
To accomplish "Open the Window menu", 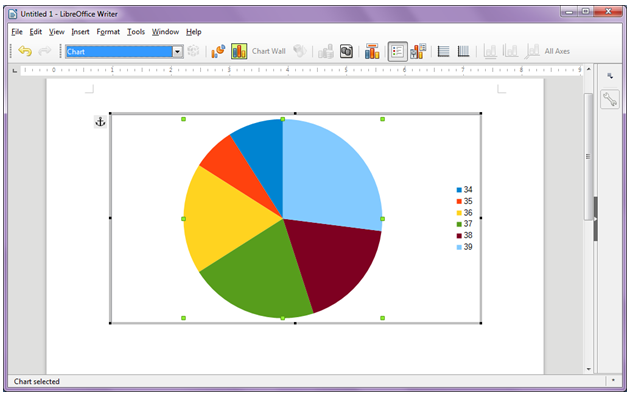I will tap(166, 31).
